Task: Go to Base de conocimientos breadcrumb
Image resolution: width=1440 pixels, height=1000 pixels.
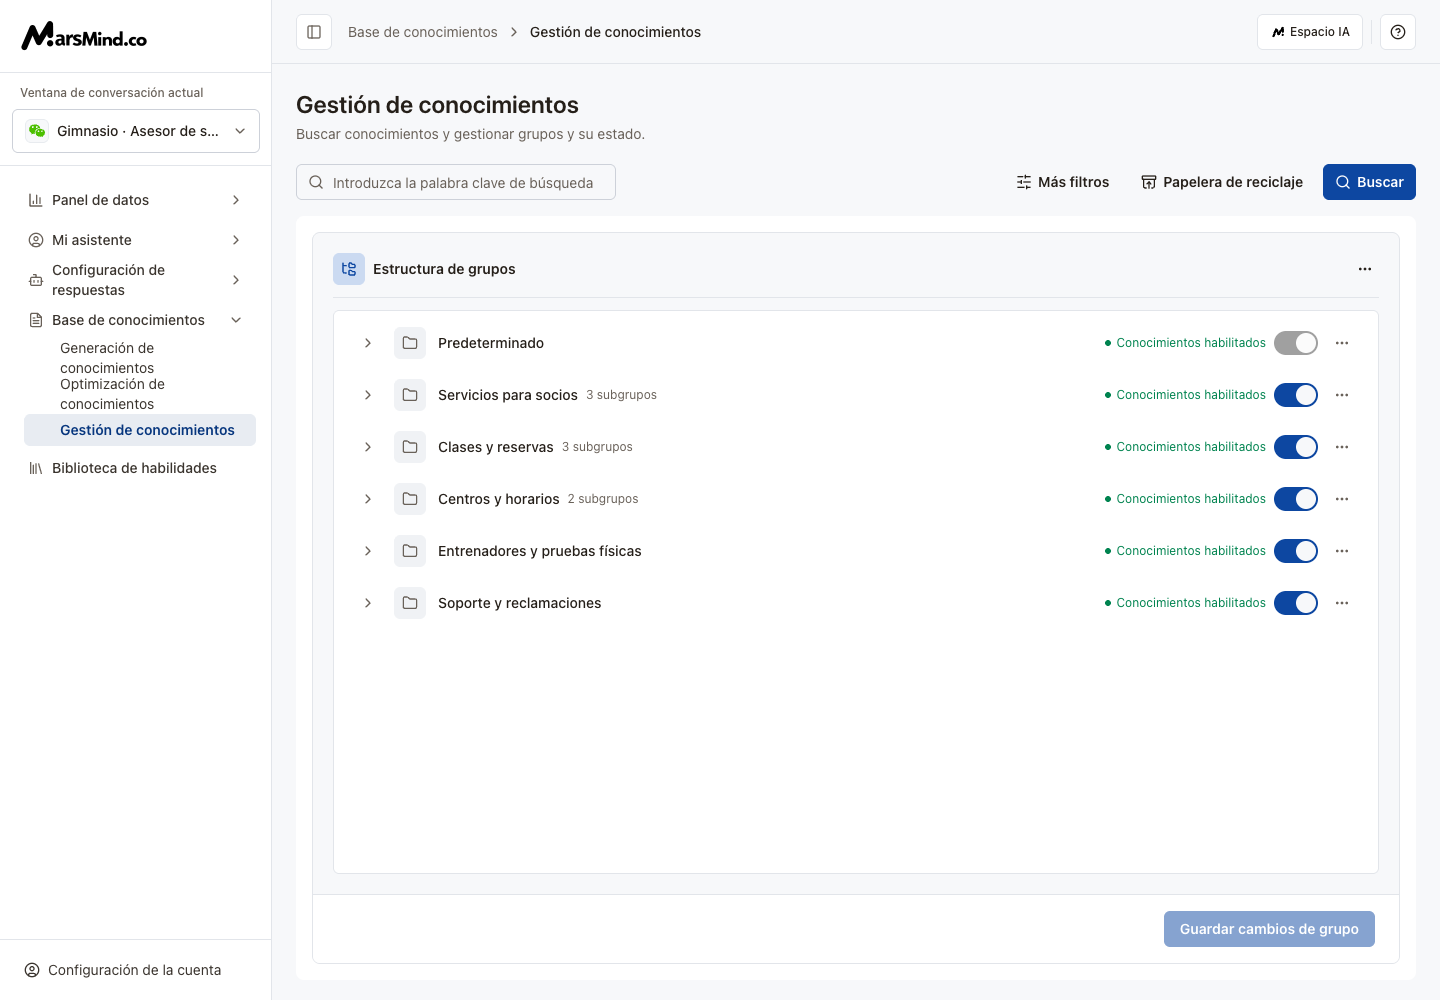Action: 423,32
